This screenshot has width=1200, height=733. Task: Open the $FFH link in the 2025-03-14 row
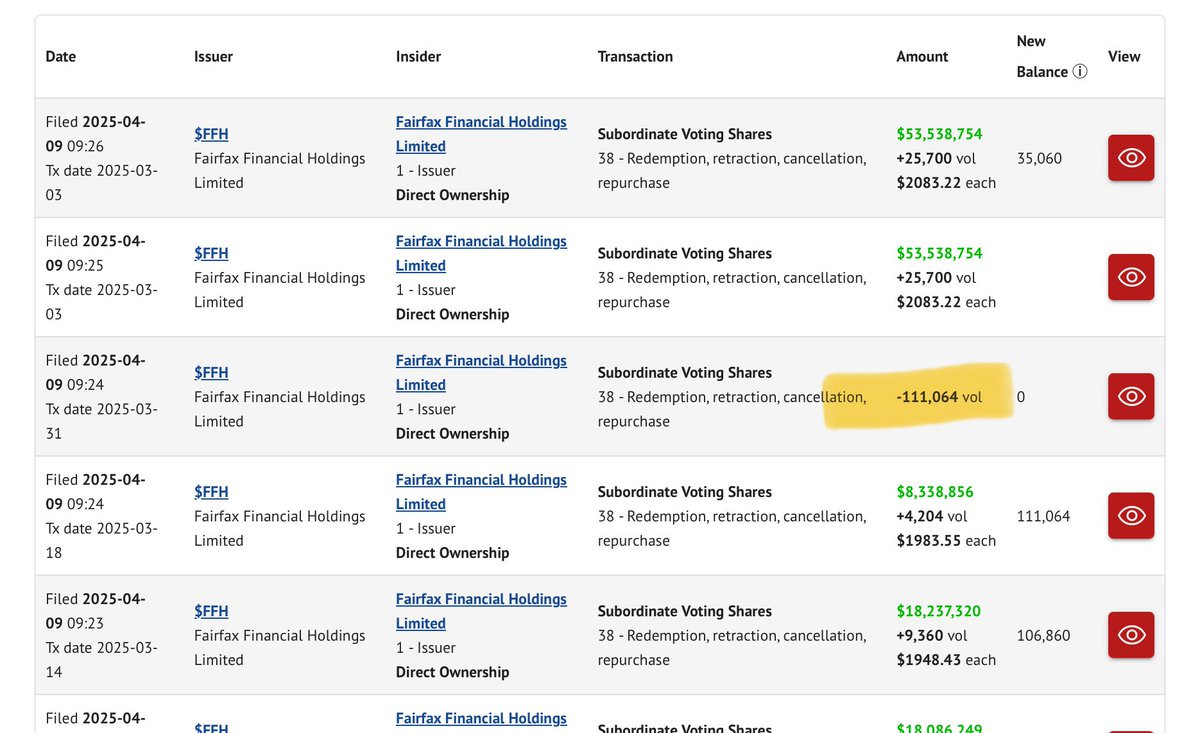click(211, 611)
